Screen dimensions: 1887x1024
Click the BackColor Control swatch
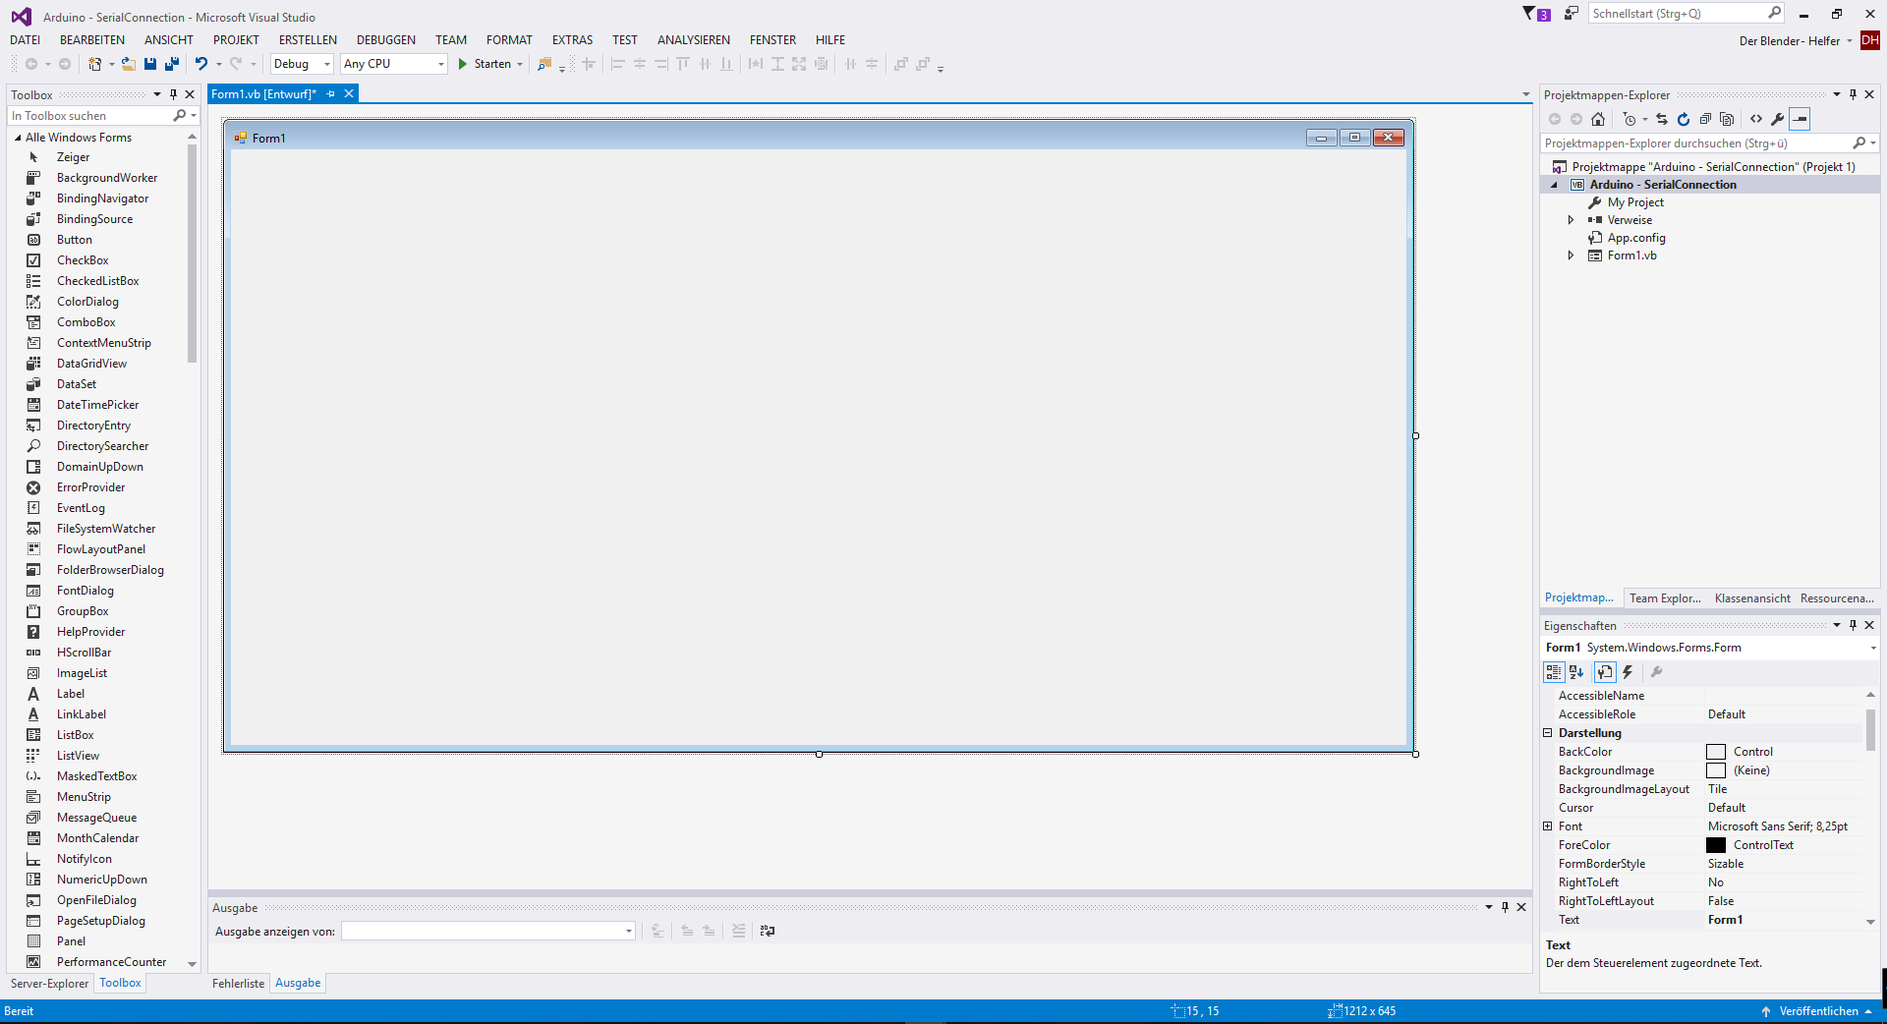(1717, 751)
